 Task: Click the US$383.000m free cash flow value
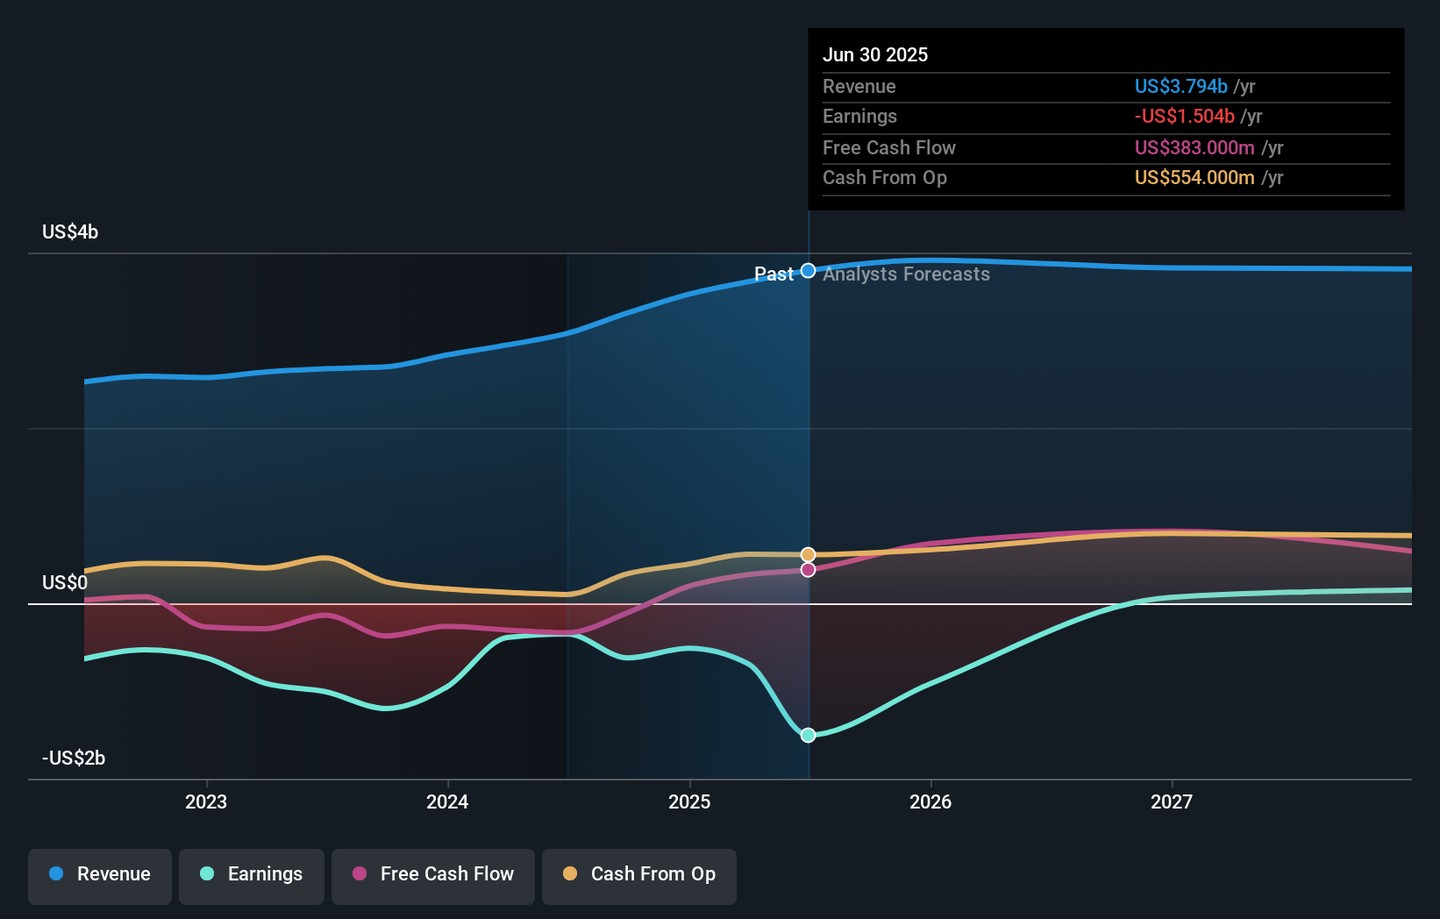(x=1194, y=148)
